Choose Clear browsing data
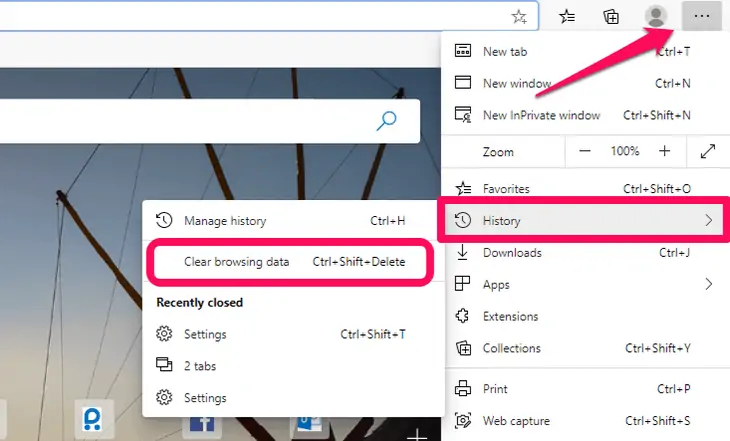730x441 pixels. (237, 262)
